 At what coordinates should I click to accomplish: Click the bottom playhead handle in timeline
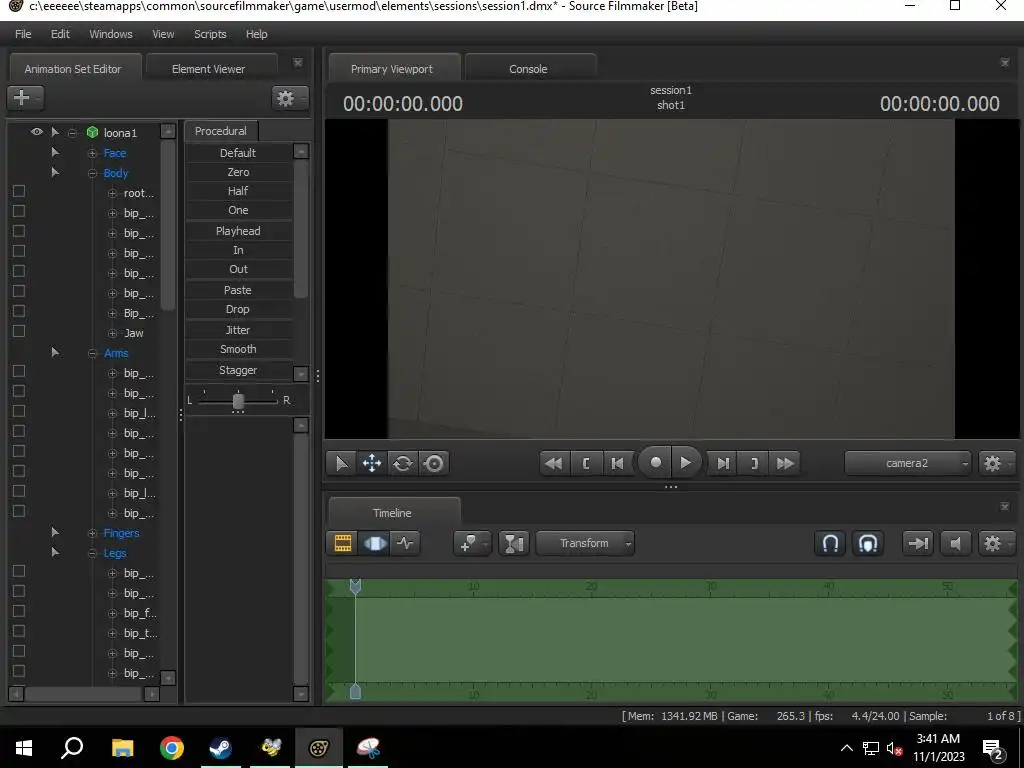point(355,692)
